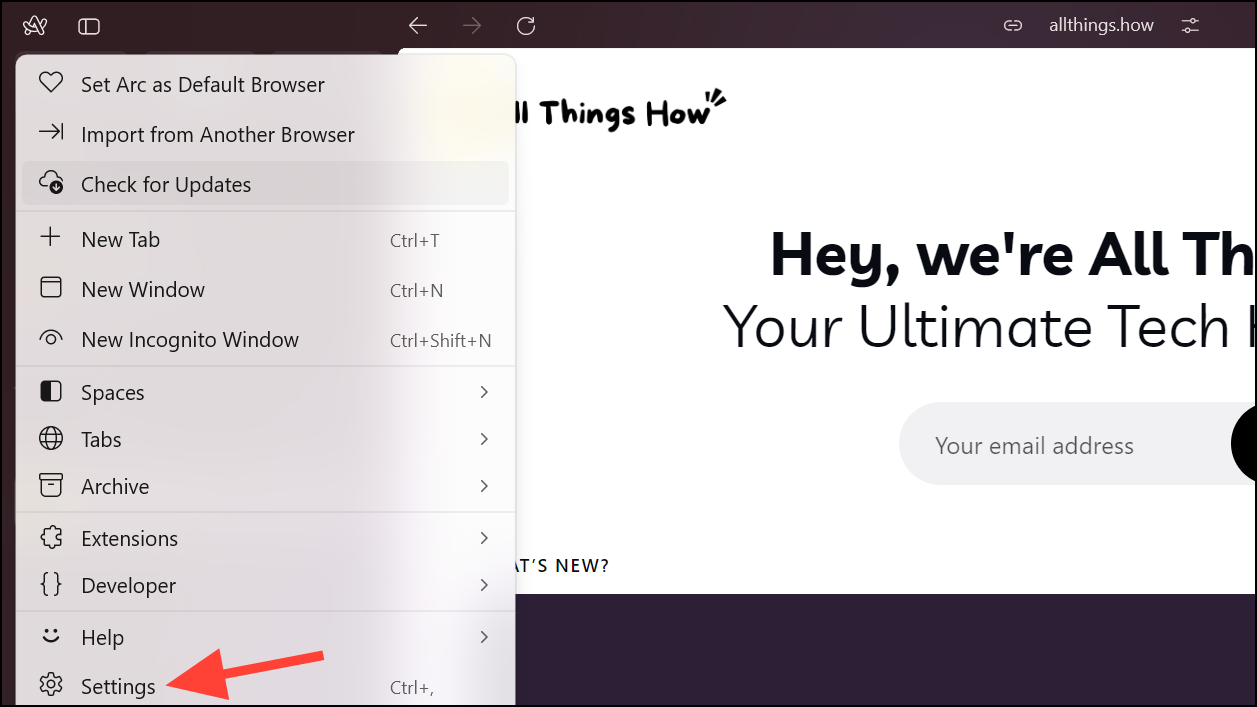Screen dimensions: 1257x707
Task: Click the import arrow icon
Action: 50,133
